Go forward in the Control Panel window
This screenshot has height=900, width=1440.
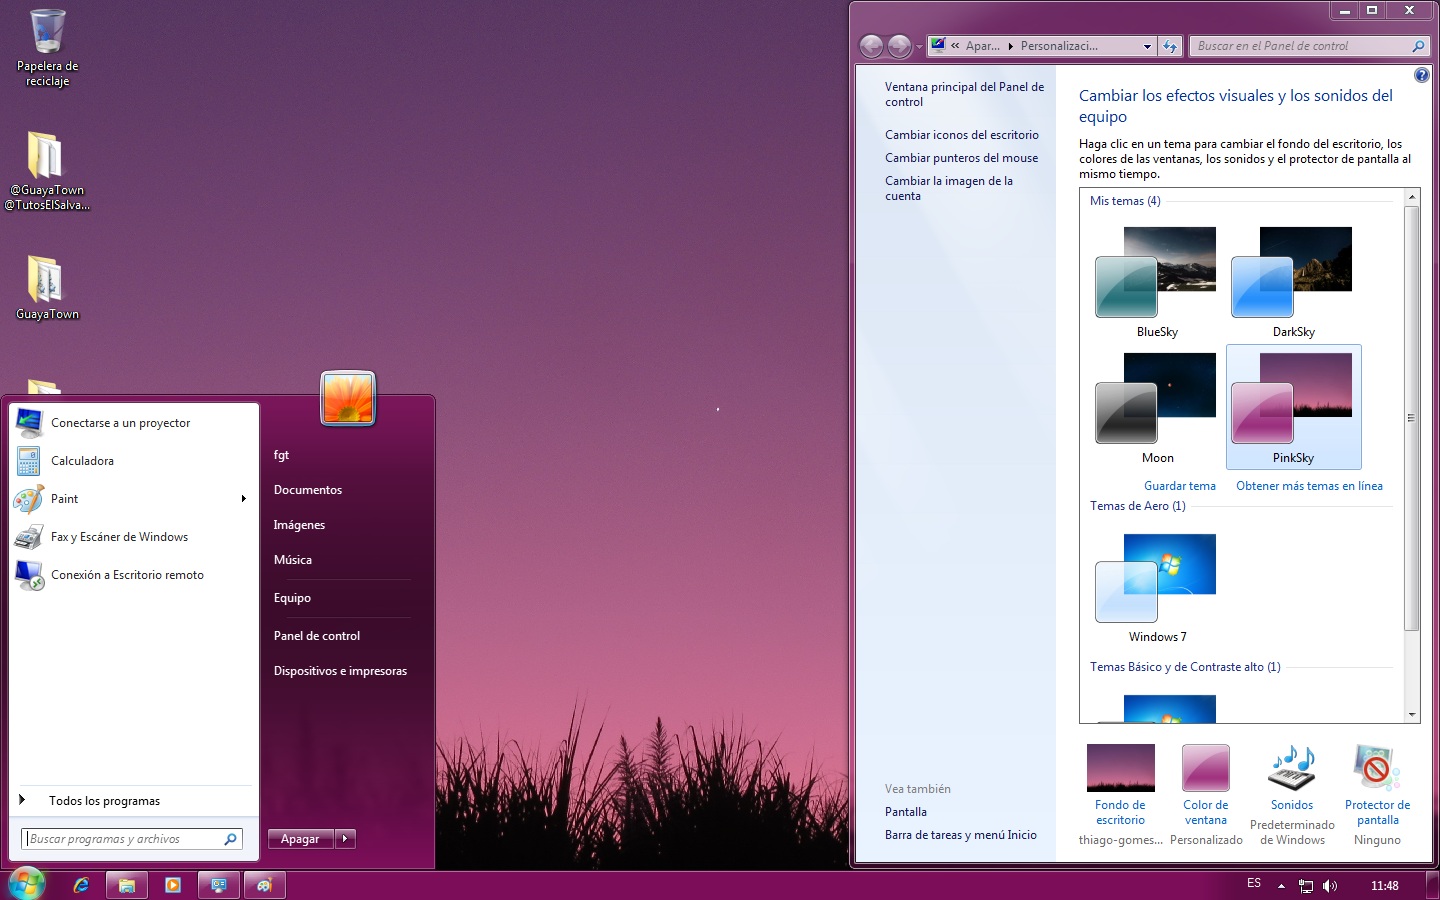coord(900,46)
